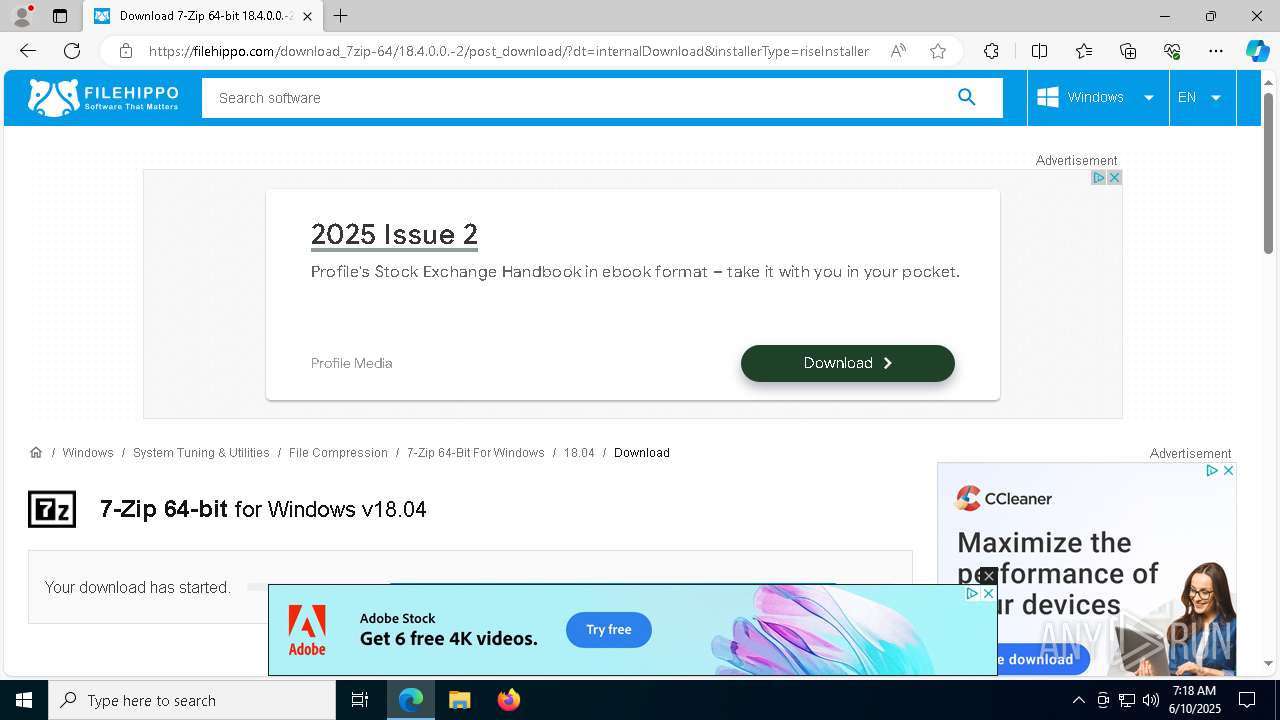Go back to the previous page
1280x720 pixels.
[x=28, y=51]
